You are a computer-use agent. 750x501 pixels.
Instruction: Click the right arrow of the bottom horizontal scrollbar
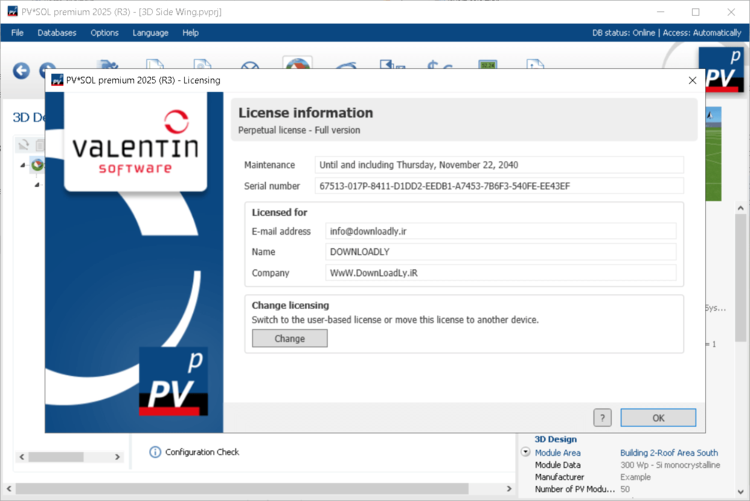click(509, 489)
